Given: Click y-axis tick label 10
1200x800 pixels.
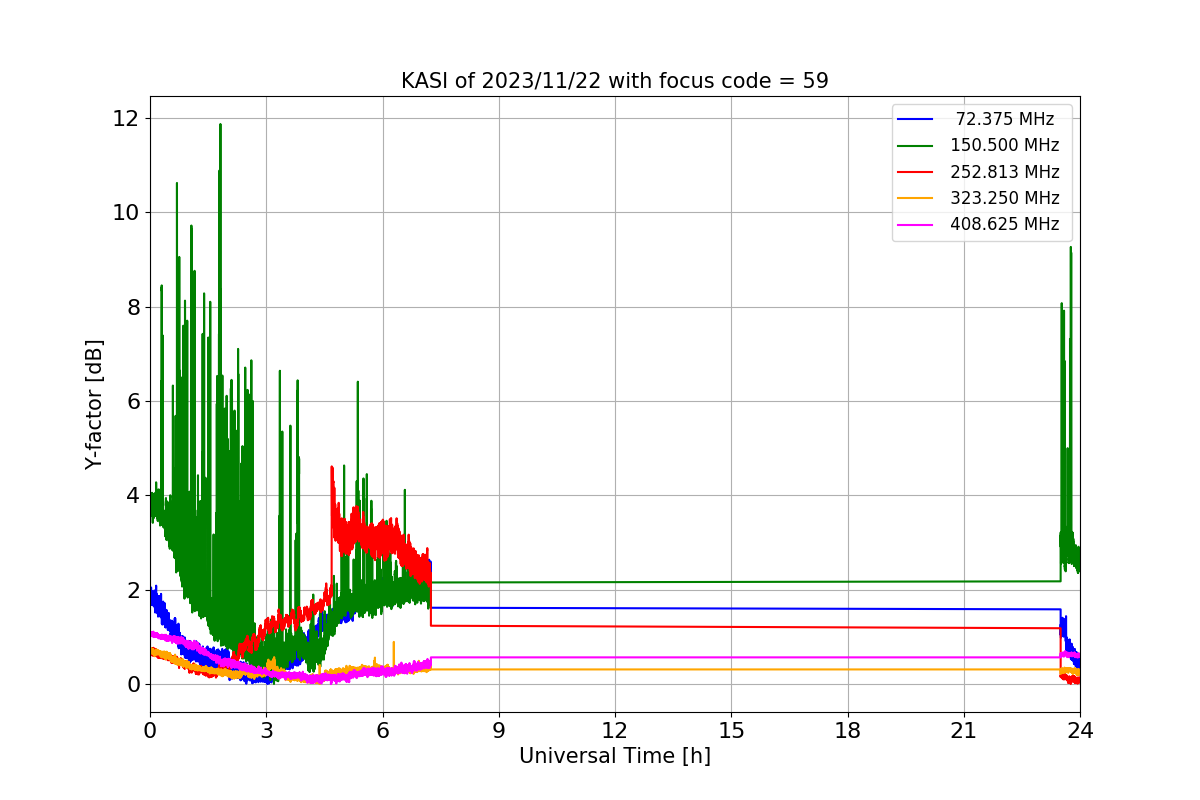Looking at the screenshot, I should (126, 213).
